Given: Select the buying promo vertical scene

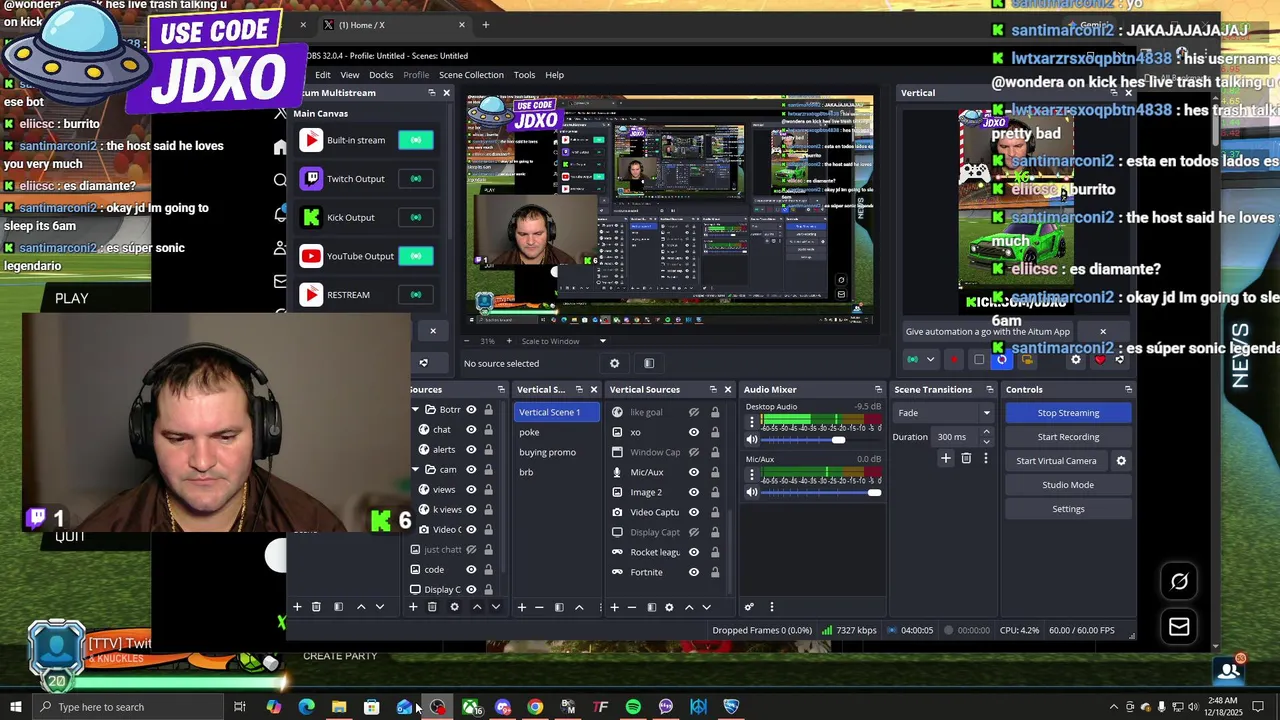Looking at the screenshot, I should click(547, 452).
